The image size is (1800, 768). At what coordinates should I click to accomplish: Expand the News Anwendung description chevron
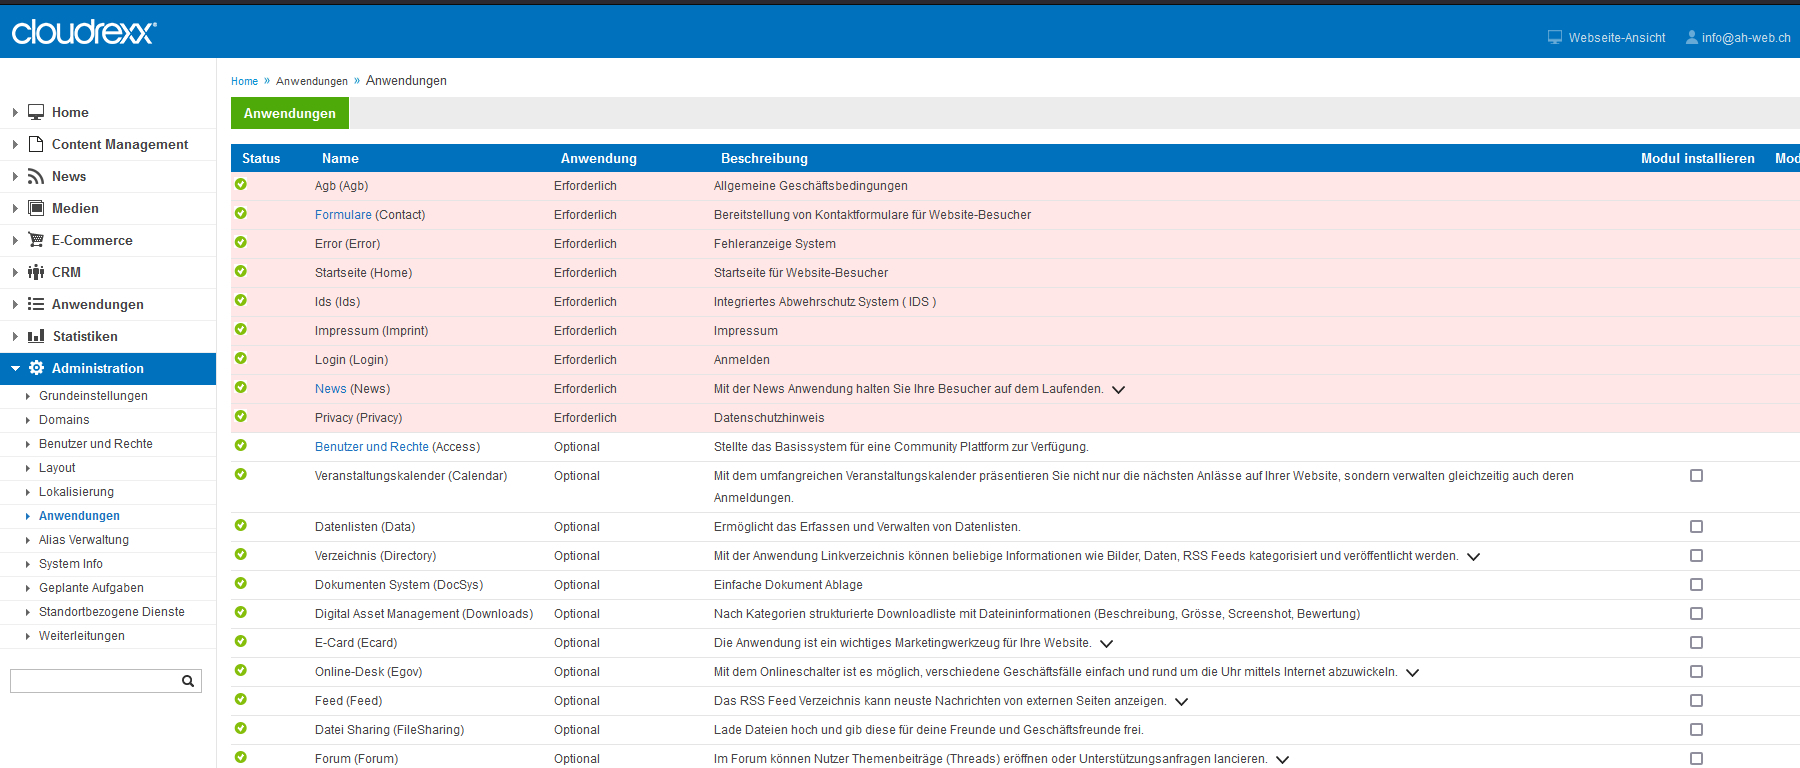click(1118, 390)
